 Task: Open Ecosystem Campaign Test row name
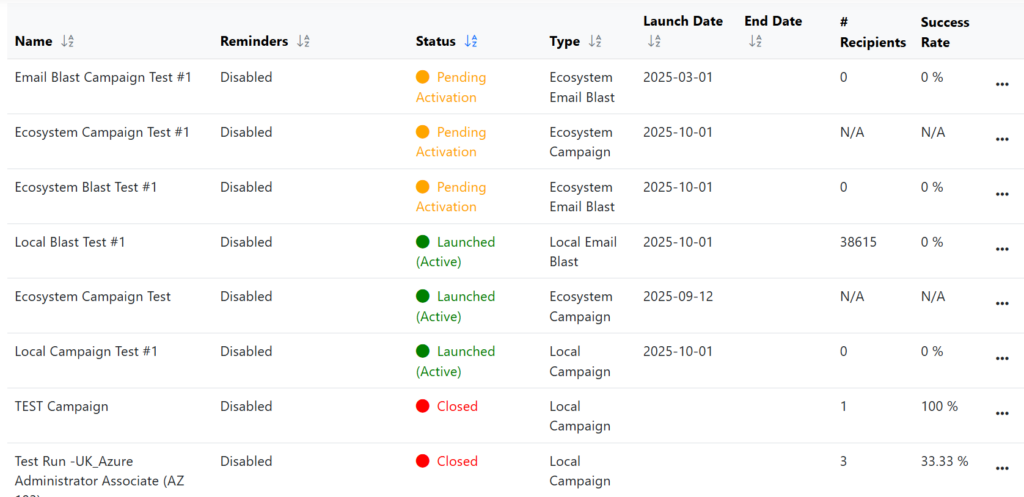tap(92, 297)
